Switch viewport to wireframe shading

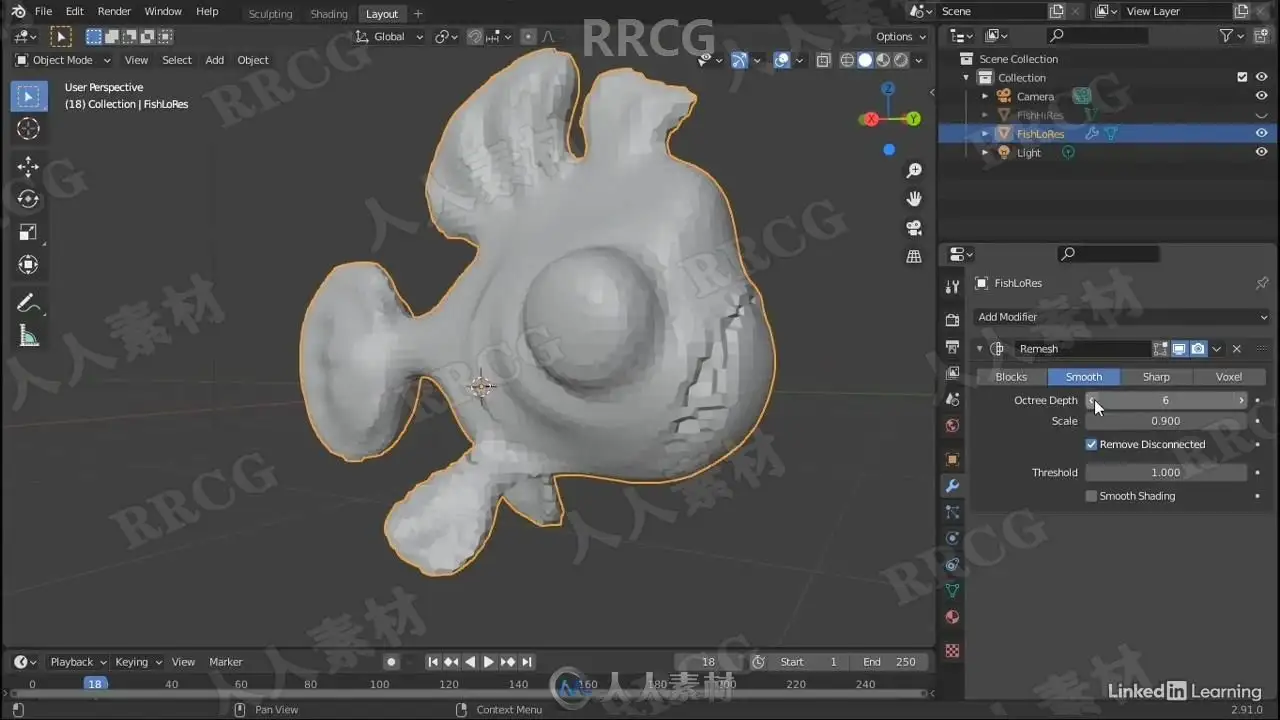click(847, 61)
